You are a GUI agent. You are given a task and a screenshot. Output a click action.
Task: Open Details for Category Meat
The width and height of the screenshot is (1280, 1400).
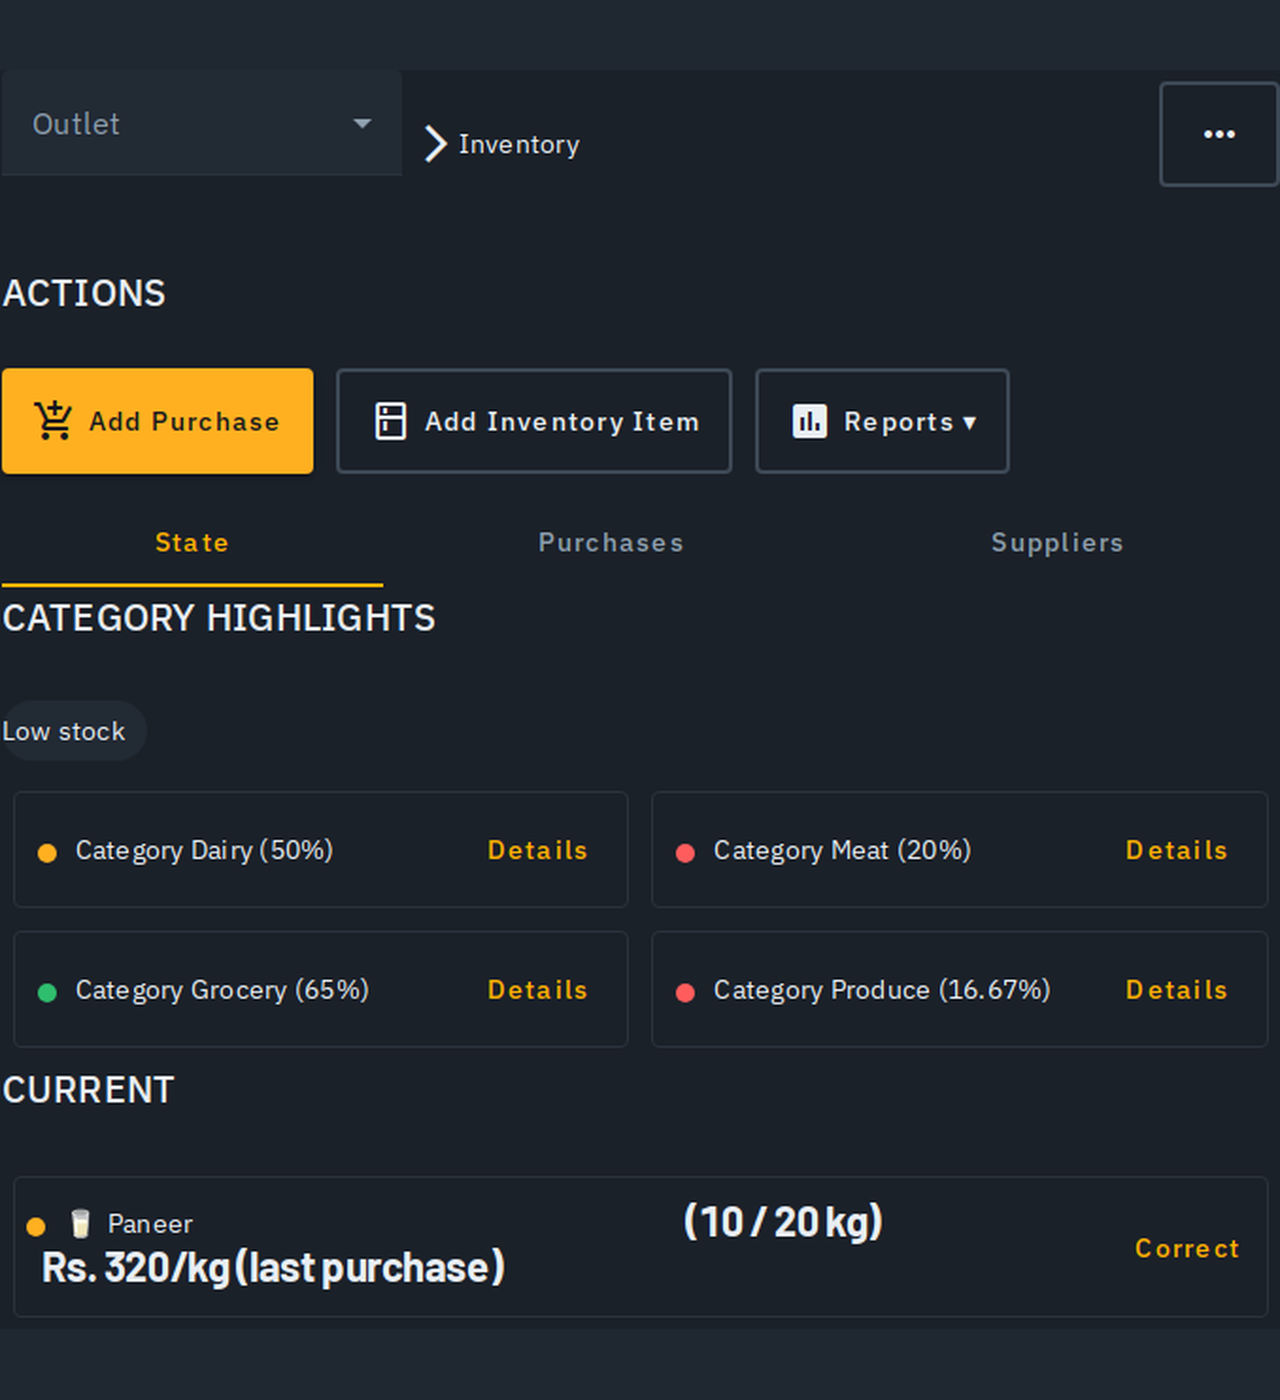point(1176,850)
